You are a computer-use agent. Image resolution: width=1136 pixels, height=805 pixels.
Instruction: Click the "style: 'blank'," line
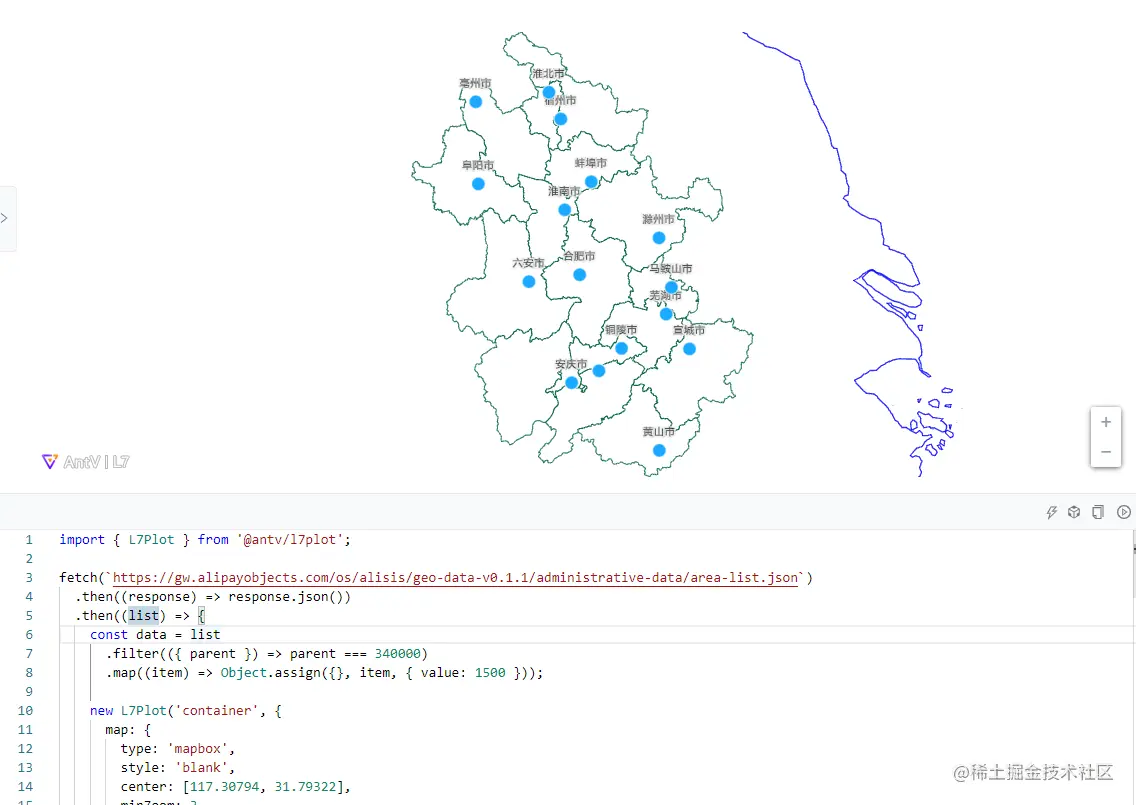coord(178,767)
